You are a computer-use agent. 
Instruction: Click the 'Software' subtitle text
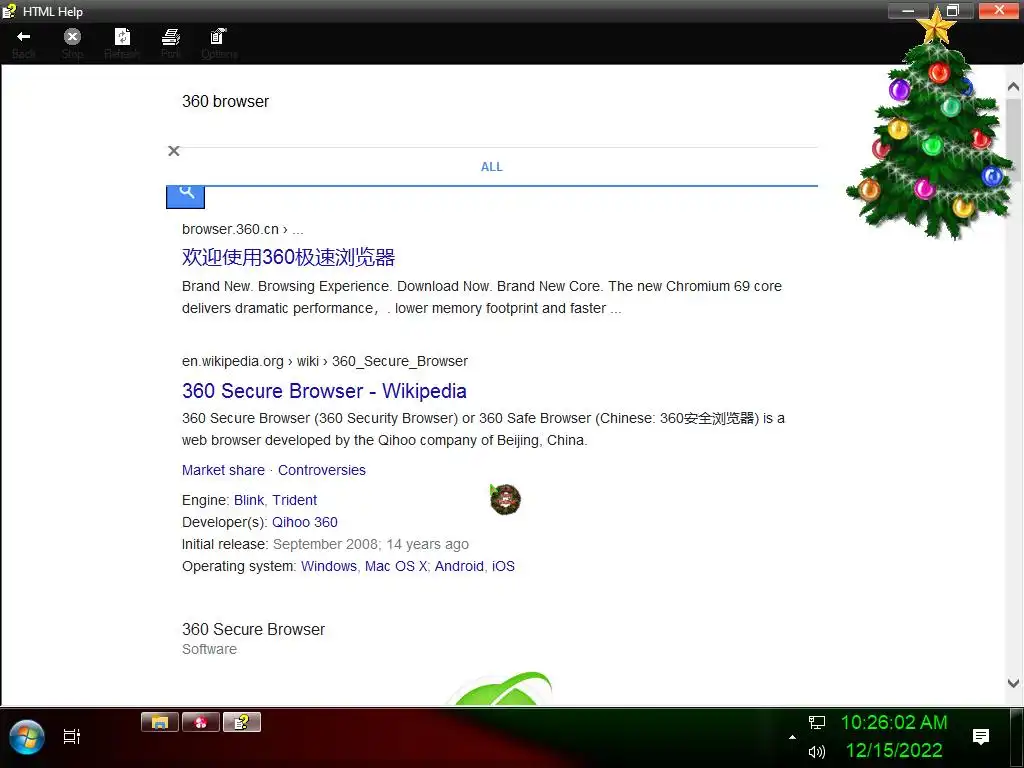click(x=210, y=649)
